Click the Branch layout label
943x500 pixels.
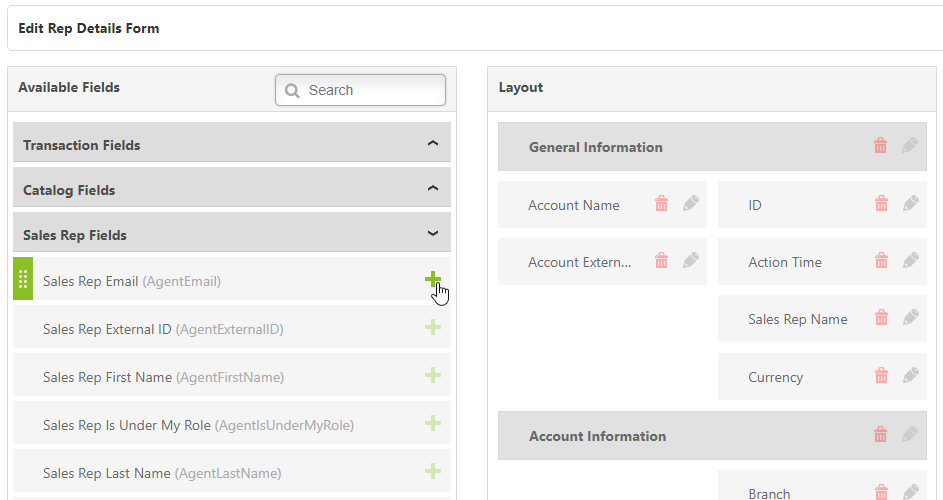pos(769,493)
